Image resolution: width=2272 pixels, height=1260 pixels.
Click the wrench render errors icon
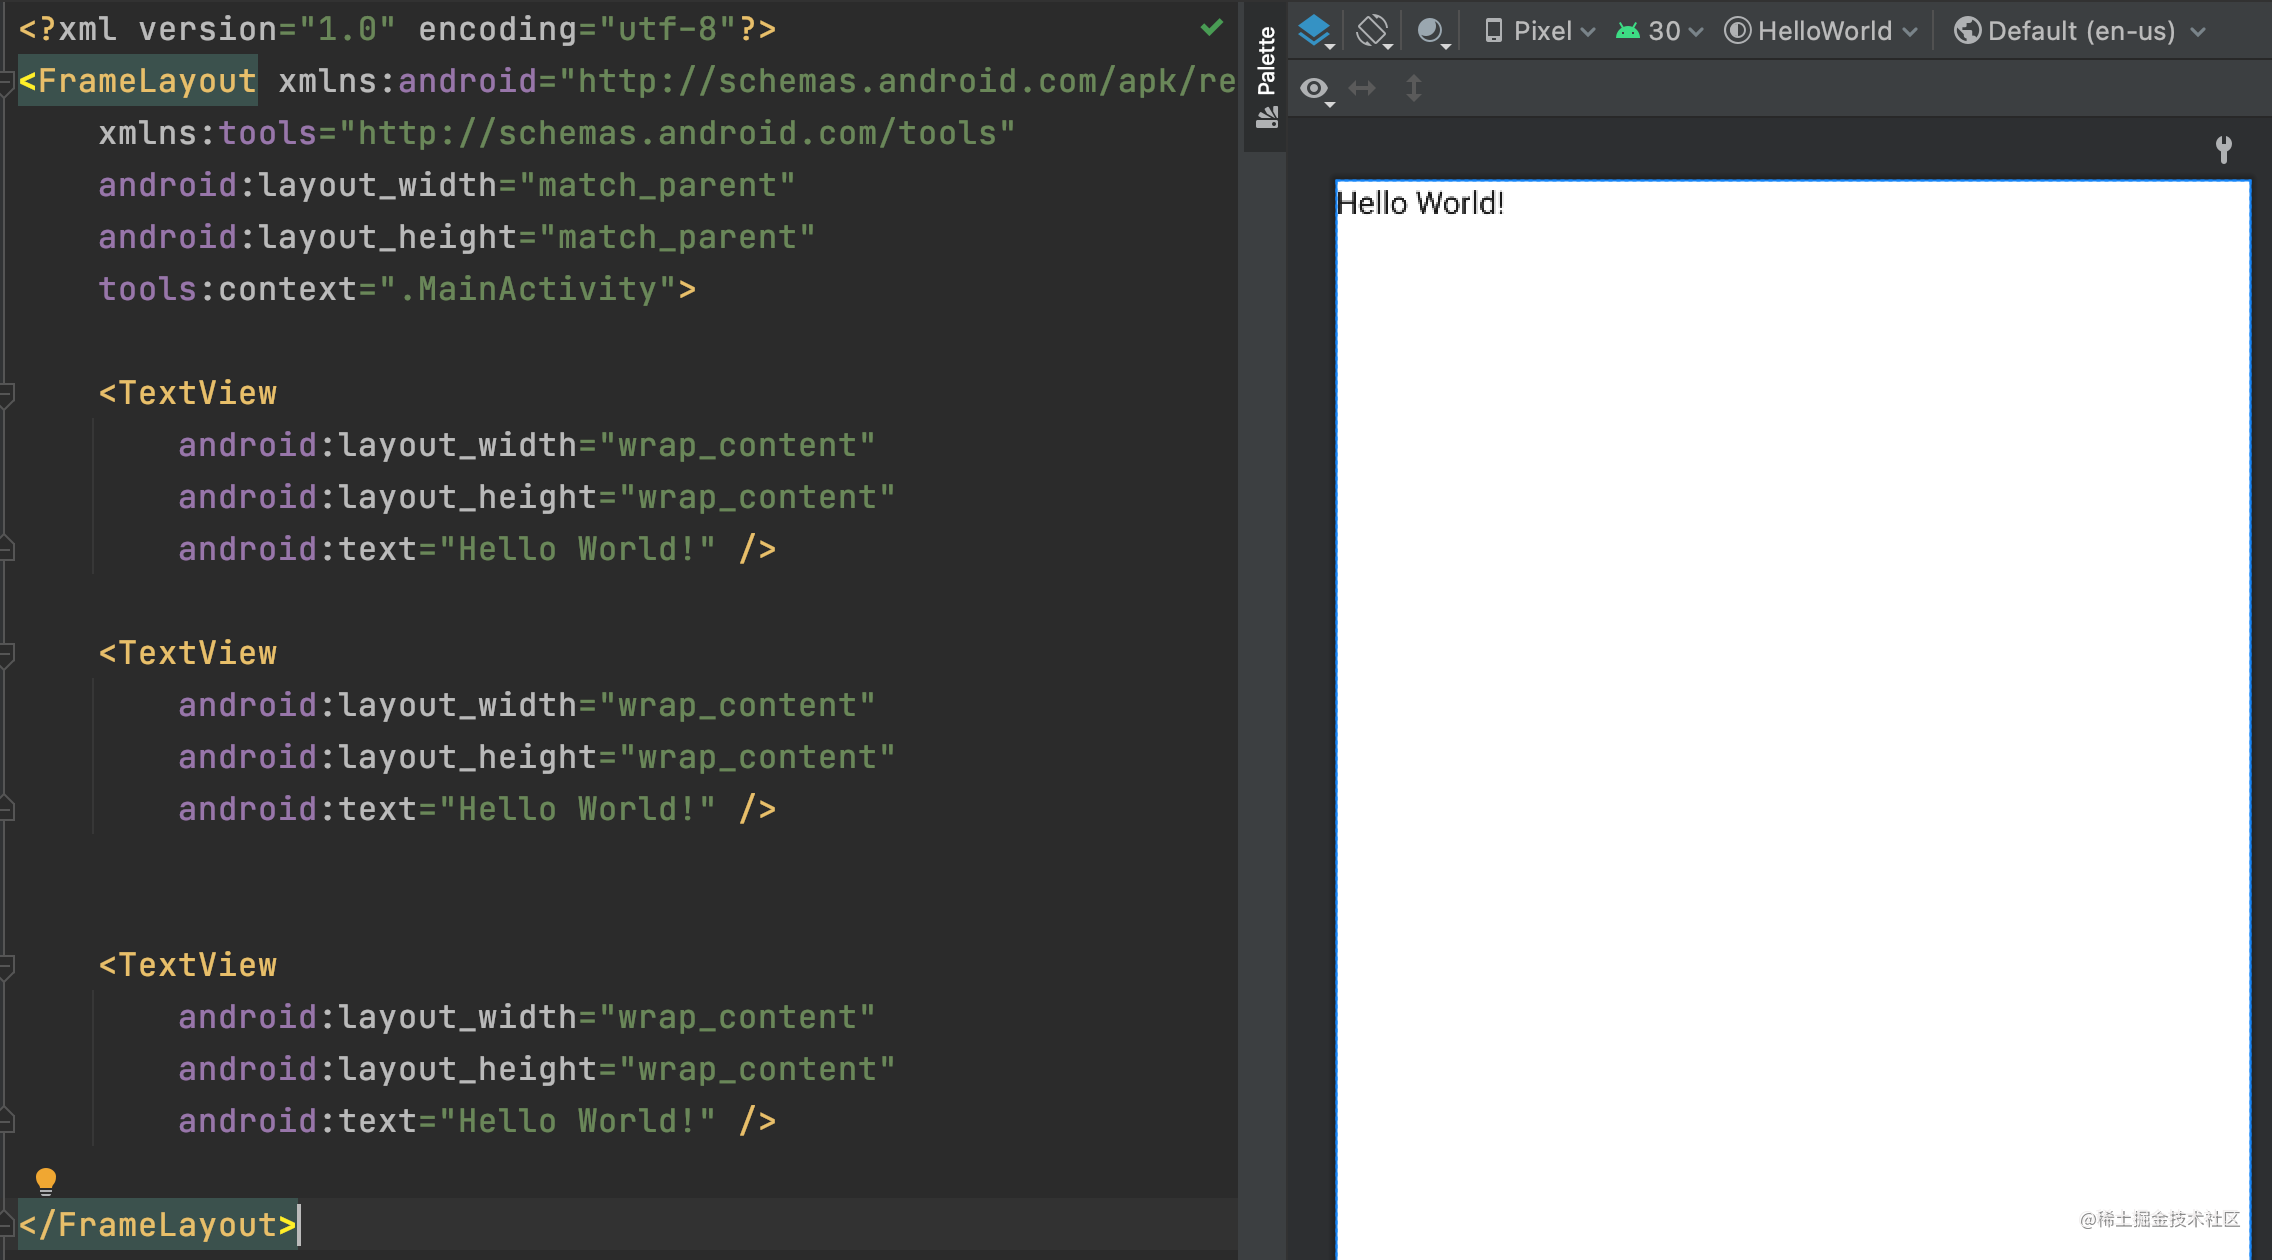pos(2223,149)
